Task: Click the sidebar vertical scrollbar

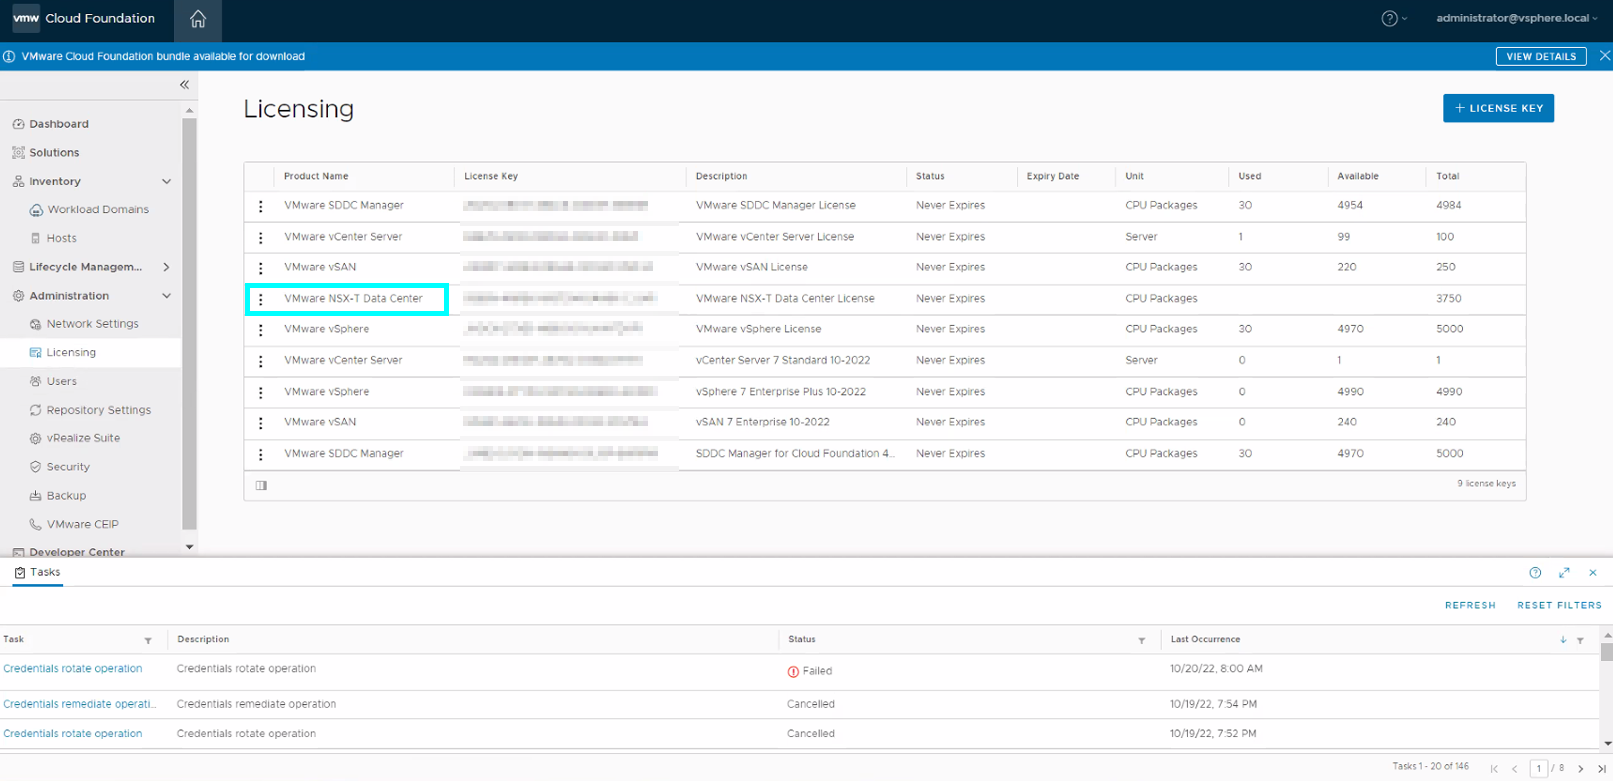Action: pyautogui.click(x=189, y=323)
